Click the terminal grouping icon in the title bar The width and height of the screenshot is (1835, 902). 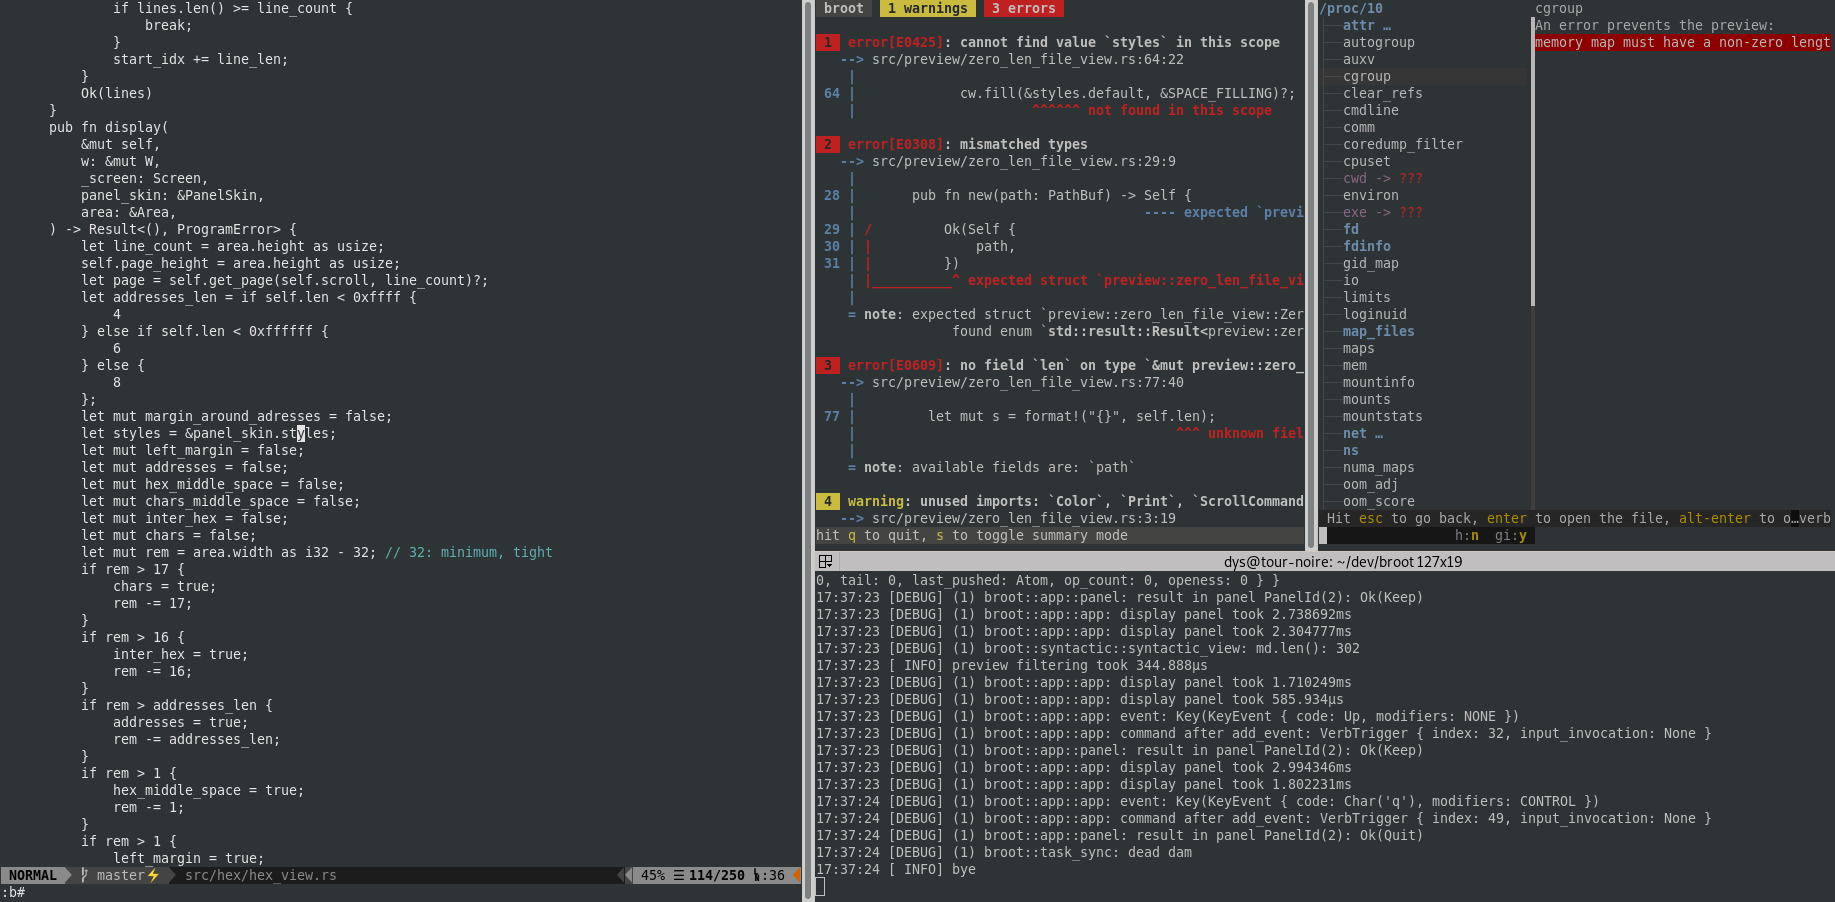[825, 562]
